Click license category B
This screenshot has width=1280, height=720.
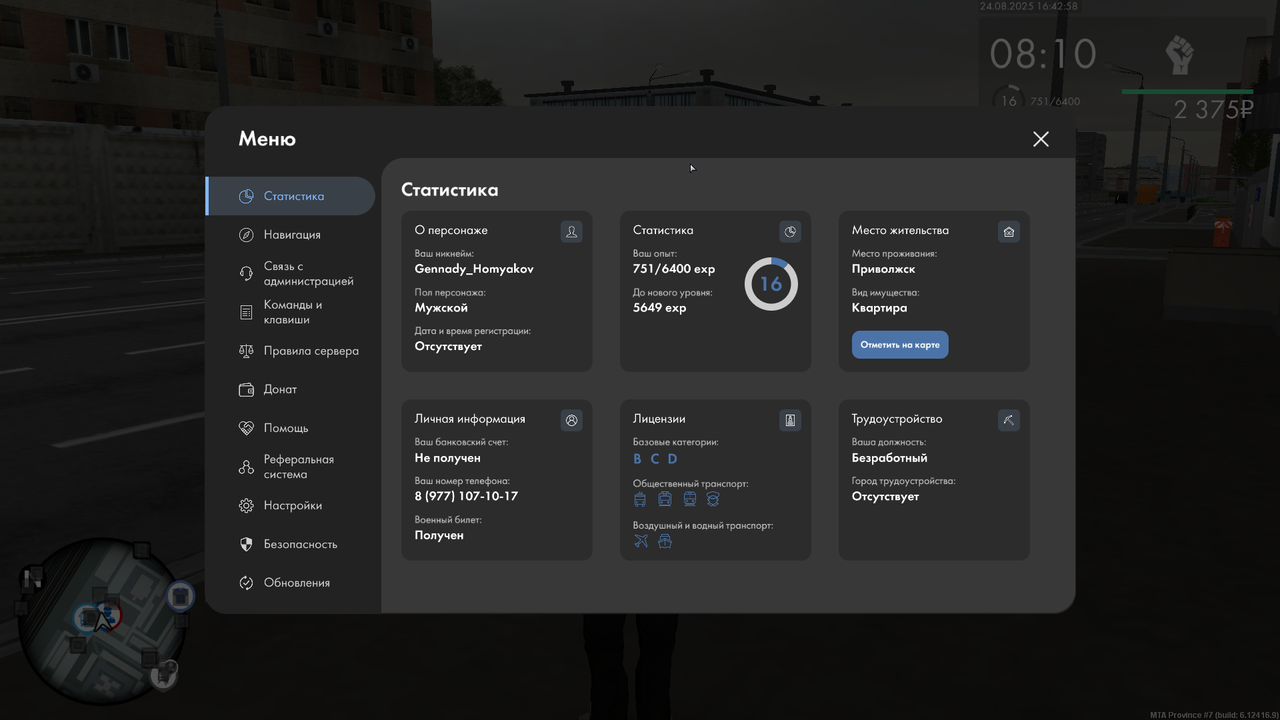637,459
